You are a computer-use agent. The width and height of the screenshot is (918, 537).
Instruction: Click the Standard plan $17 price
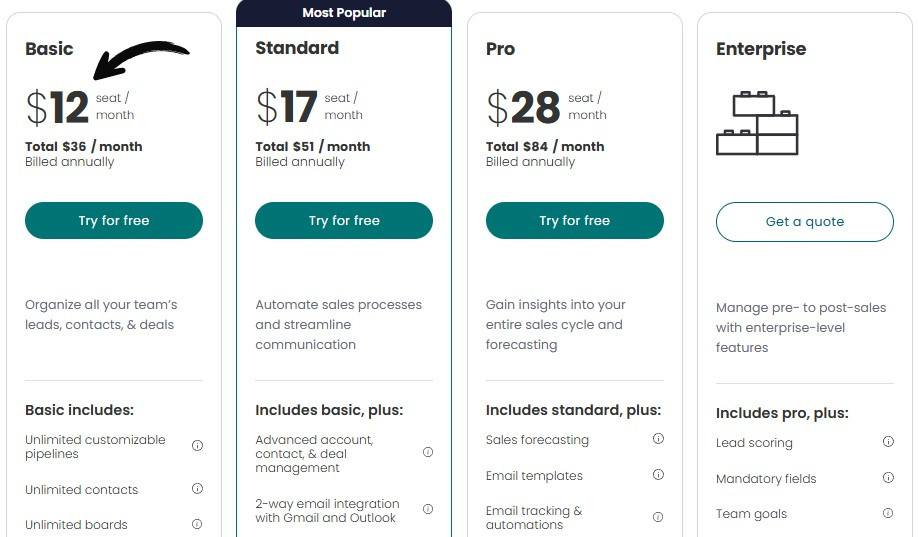click(x=287, y=107)
